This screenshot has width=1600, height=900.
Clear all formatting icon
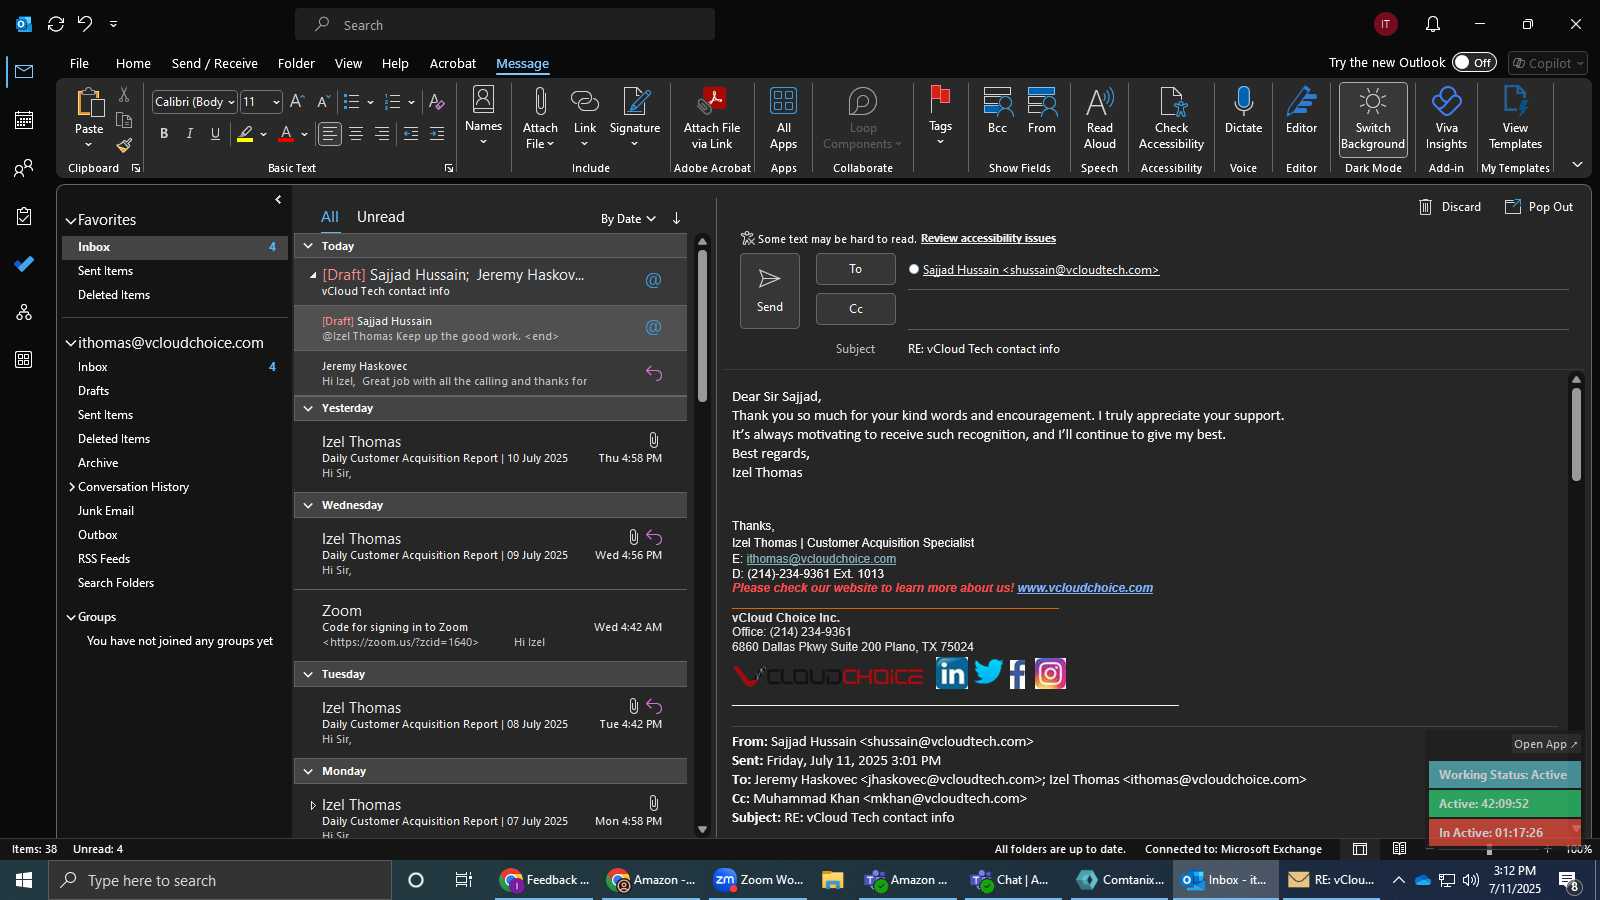[x=436, y=102]
